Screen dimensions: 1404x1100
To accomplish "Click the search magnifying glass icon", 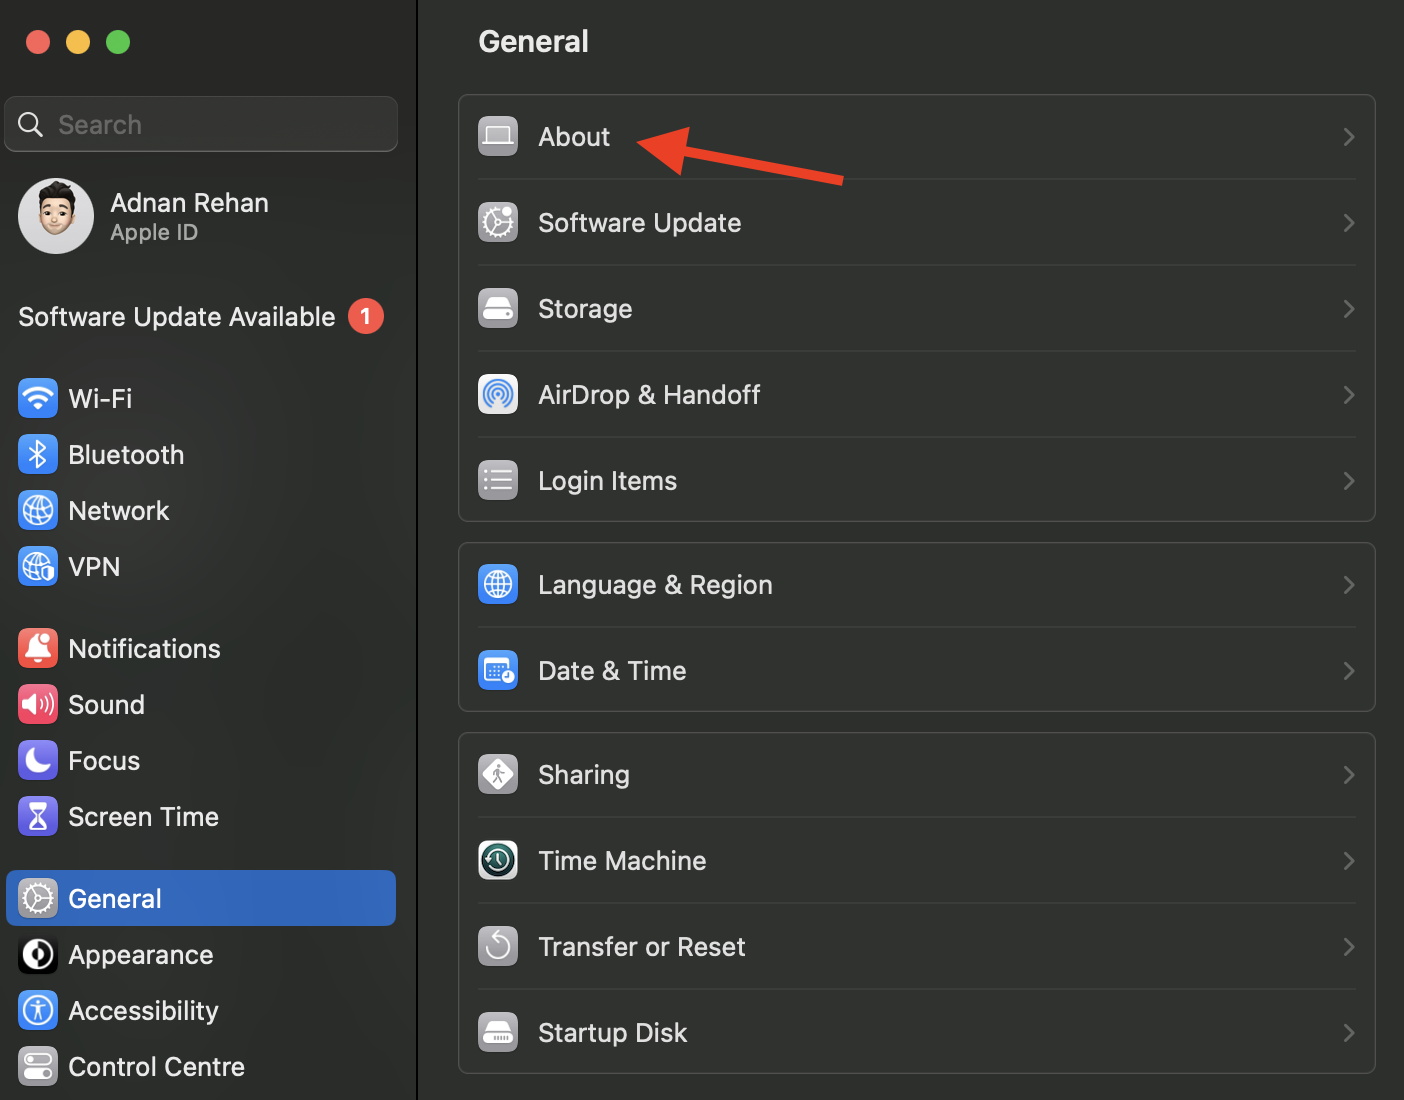I will [x=31, y=125].
